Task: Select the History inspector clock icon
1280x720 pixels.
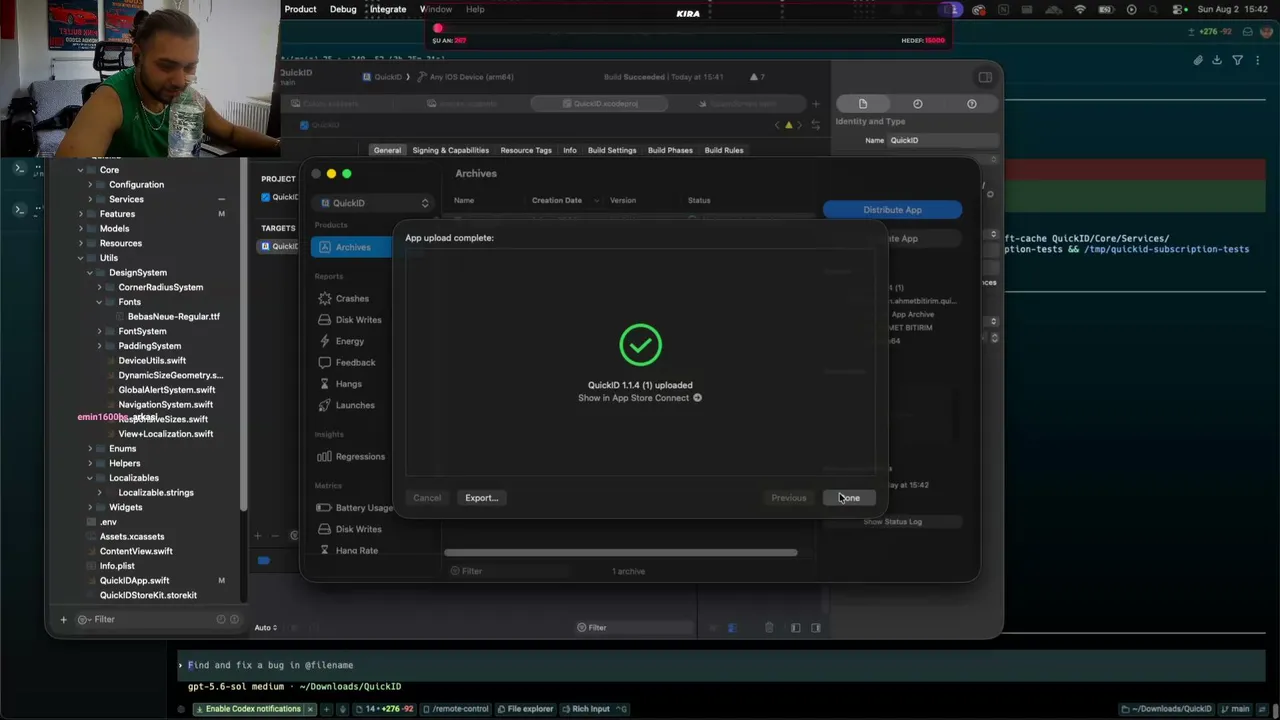Action: pos(917,104)
